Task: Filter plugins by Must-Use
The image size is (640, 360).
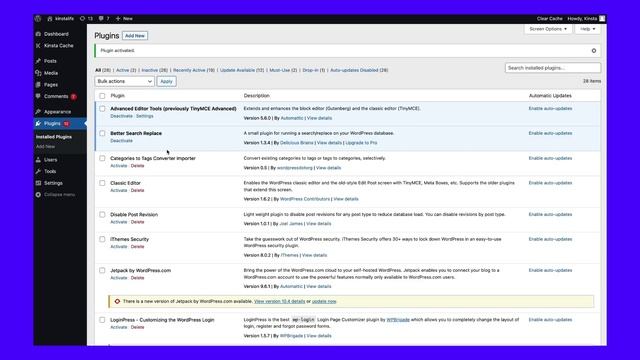Action: (283, 70)
